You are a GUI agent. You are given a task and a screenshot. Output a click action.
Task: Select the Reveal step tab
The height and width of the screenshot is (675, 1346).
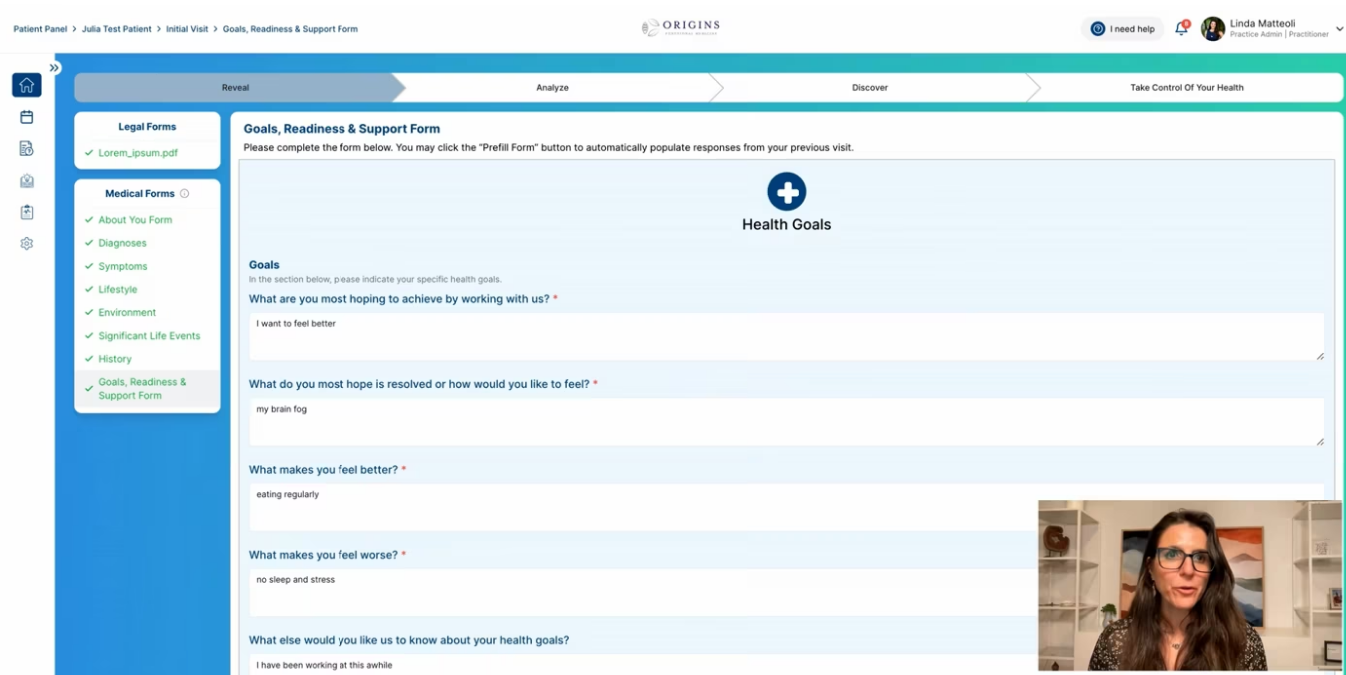coord(235,88)
